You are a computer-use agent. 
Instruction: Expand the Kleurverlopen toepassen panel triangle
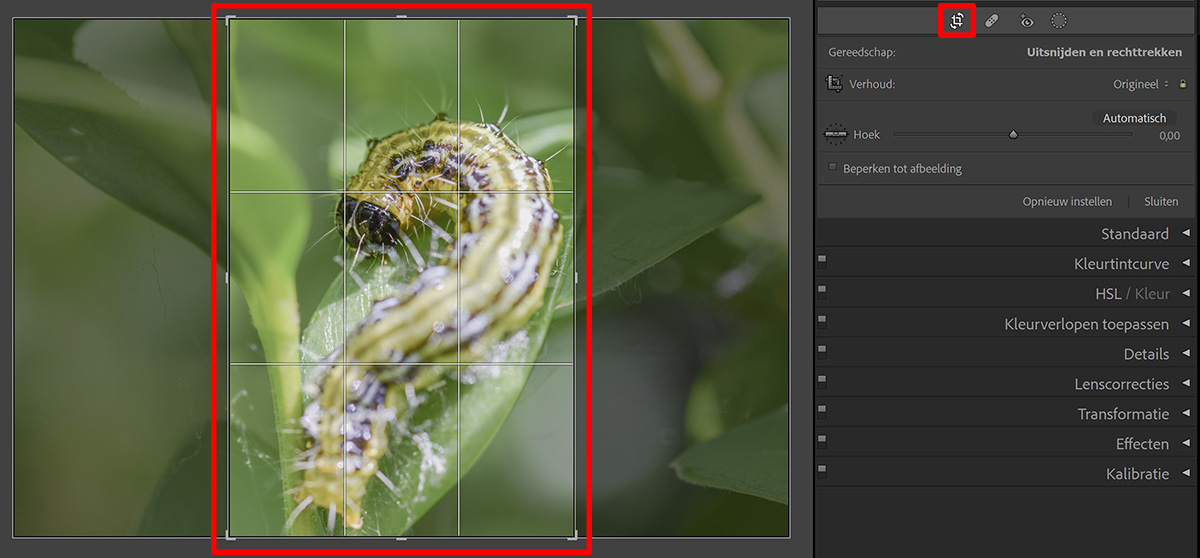pos(1186,323)
